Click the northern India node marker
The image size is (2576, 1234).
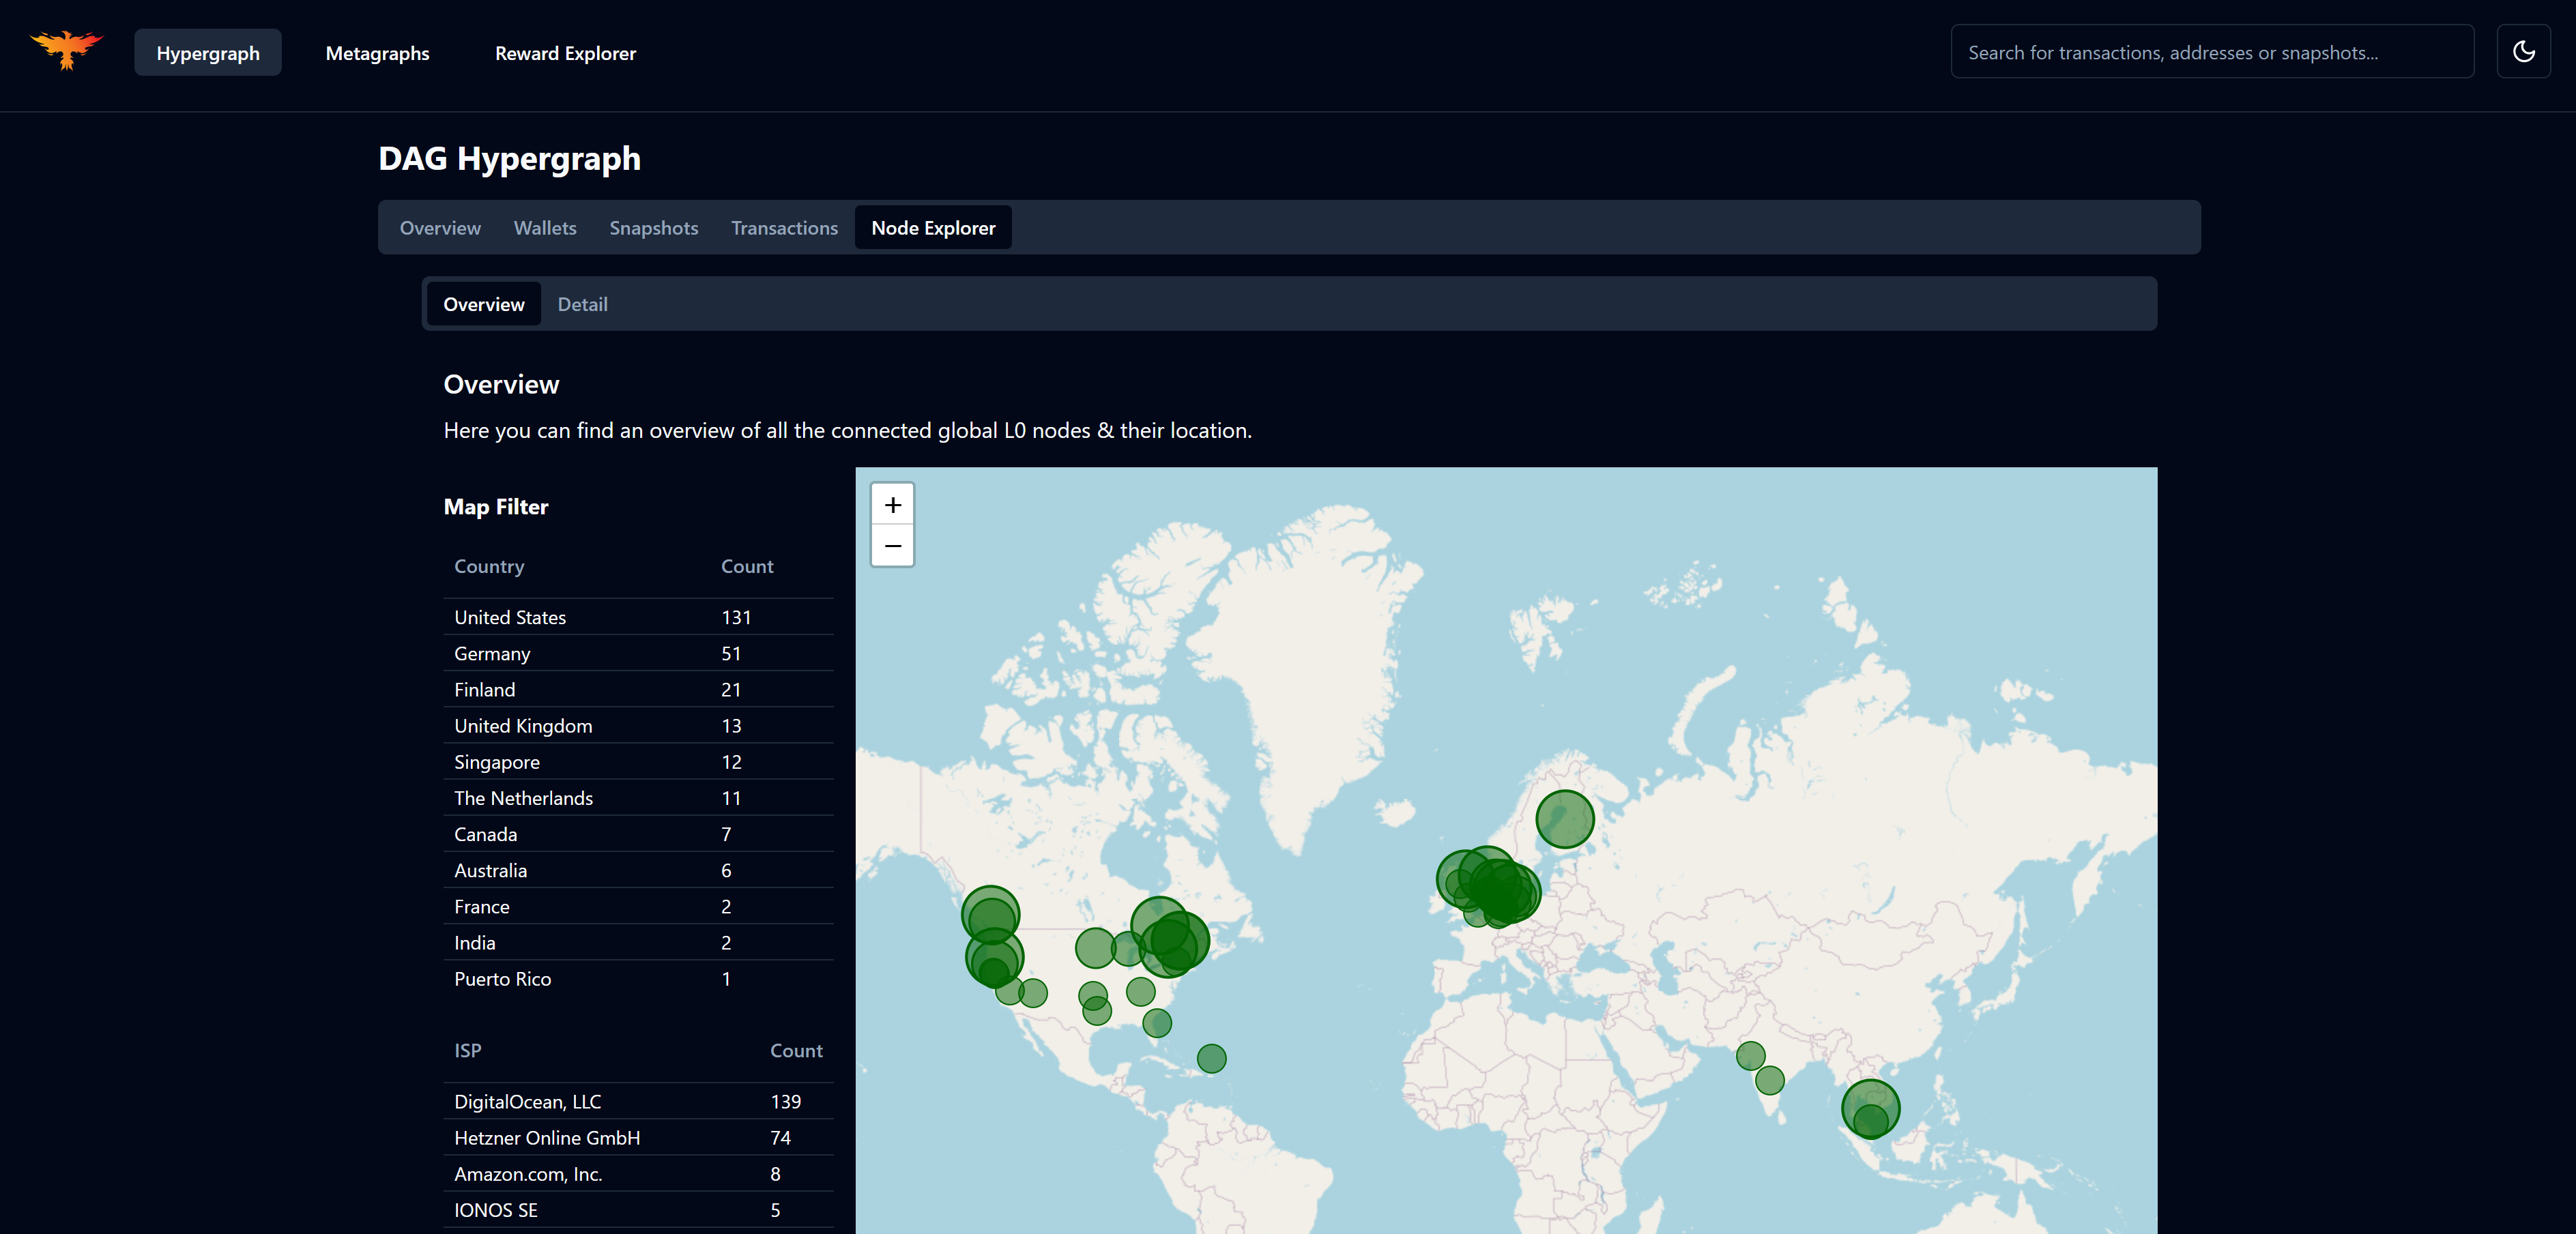[x=1750, y=1055]
